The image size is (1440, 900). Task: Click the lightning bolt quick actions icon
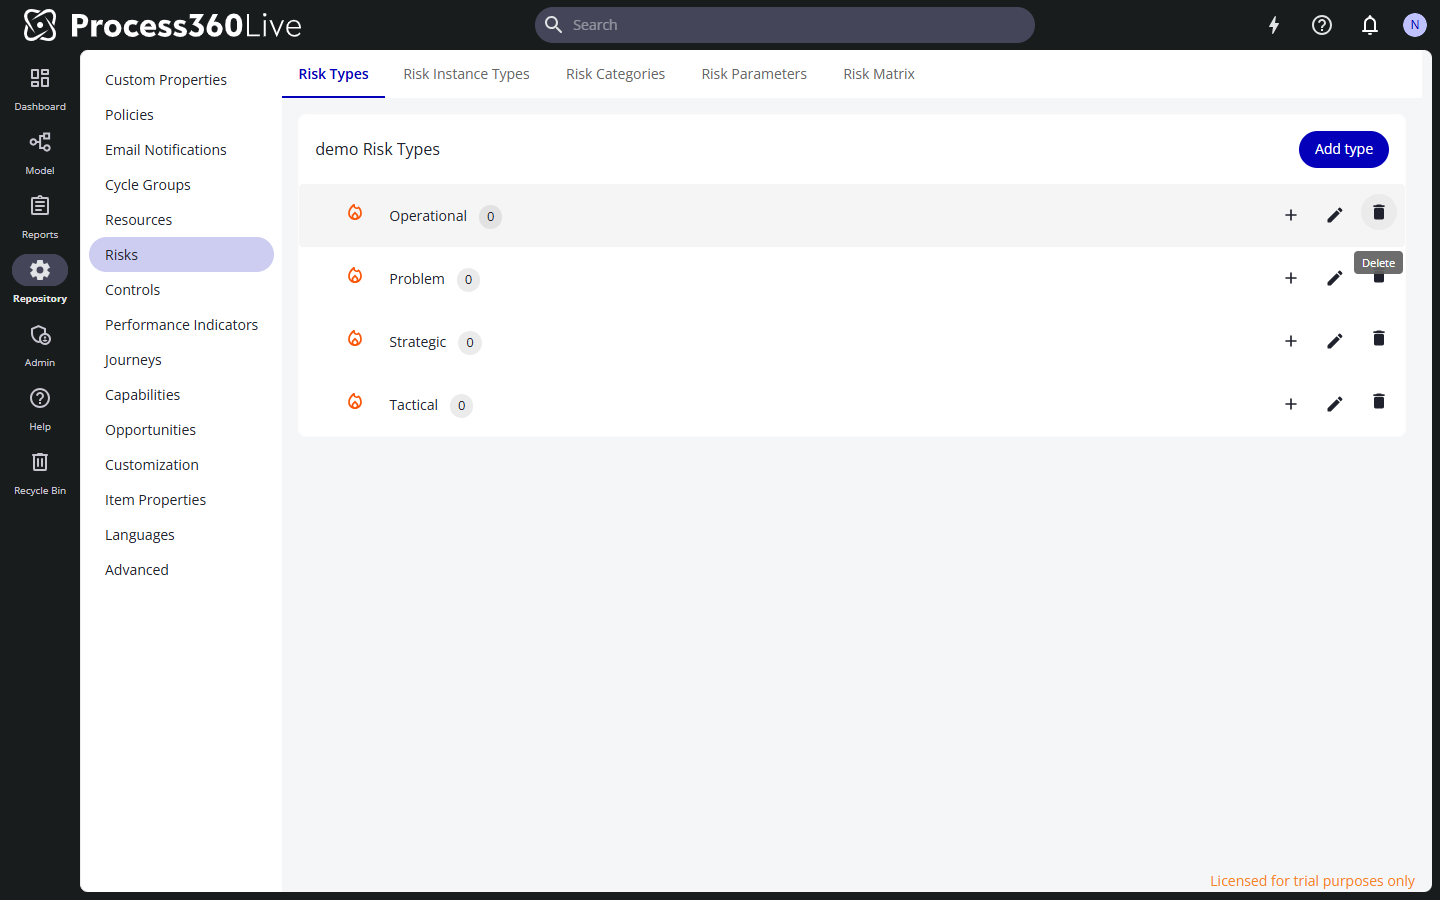pos(1274,25)
